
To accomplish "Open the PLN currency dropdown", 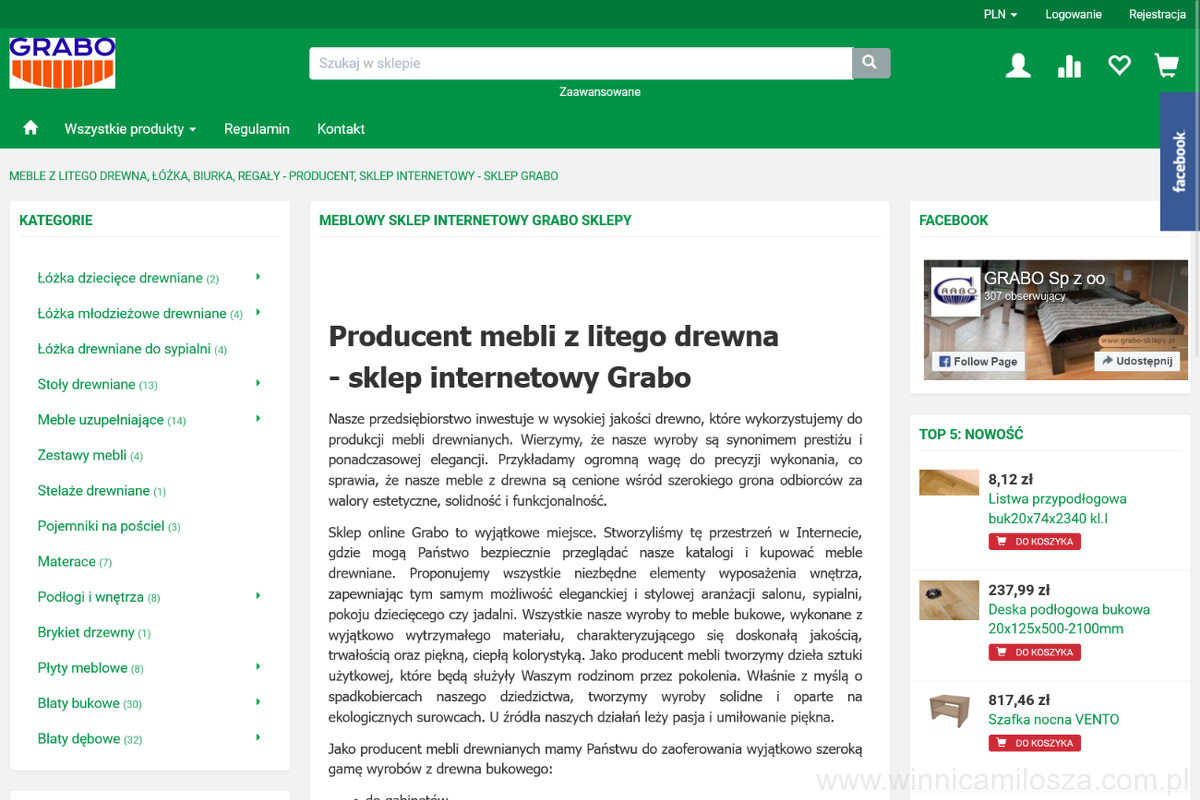I will point(1000,14).
